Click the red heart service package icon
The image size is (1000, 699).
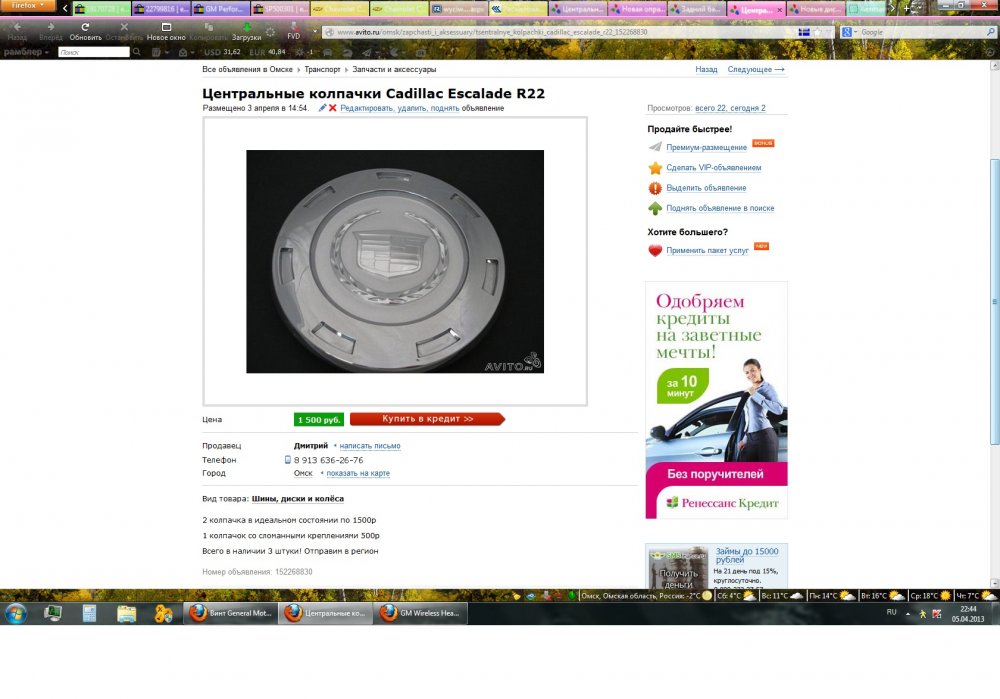pyautogui.click(x=655, y=250)
